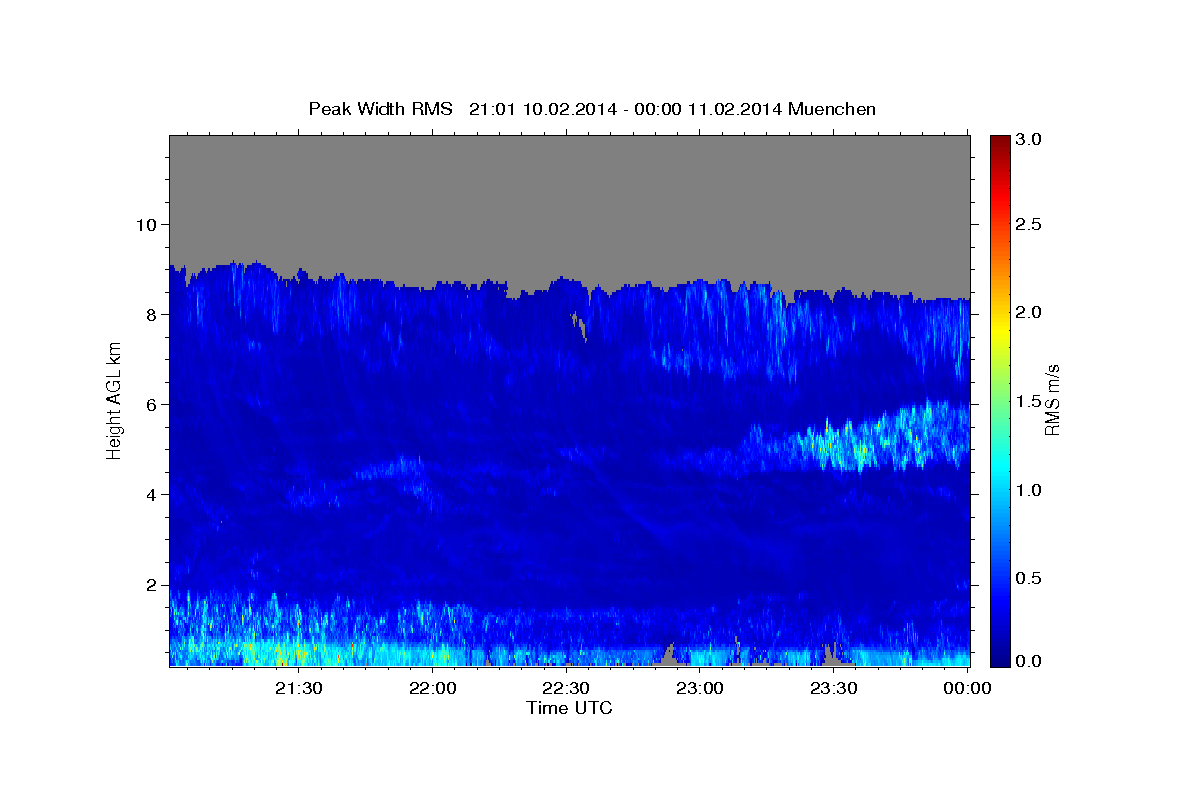Click the dark red top of the colorbar
Screen dimensions: 1200x800
pos(999,142)
